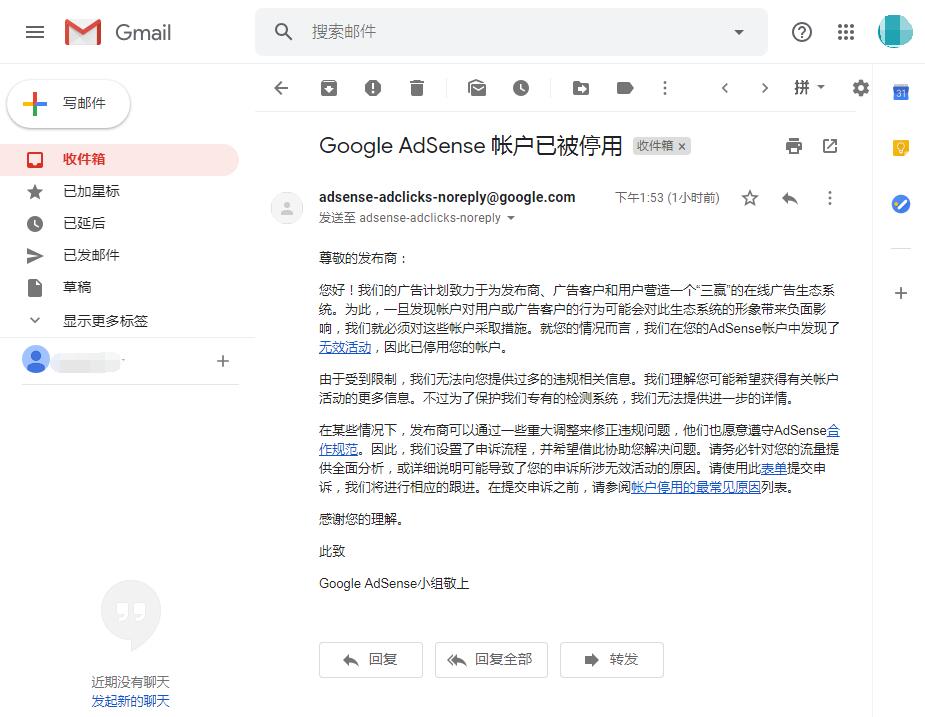Open Google Keep side panel icon
Viewport: 925px width, 717px height.
coord(901,148)
